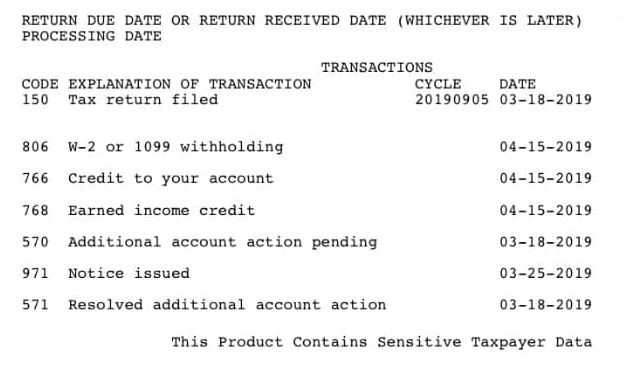Select code 150 Tax return filed
This screenshot has width=640, height=366.
point(120,100)
